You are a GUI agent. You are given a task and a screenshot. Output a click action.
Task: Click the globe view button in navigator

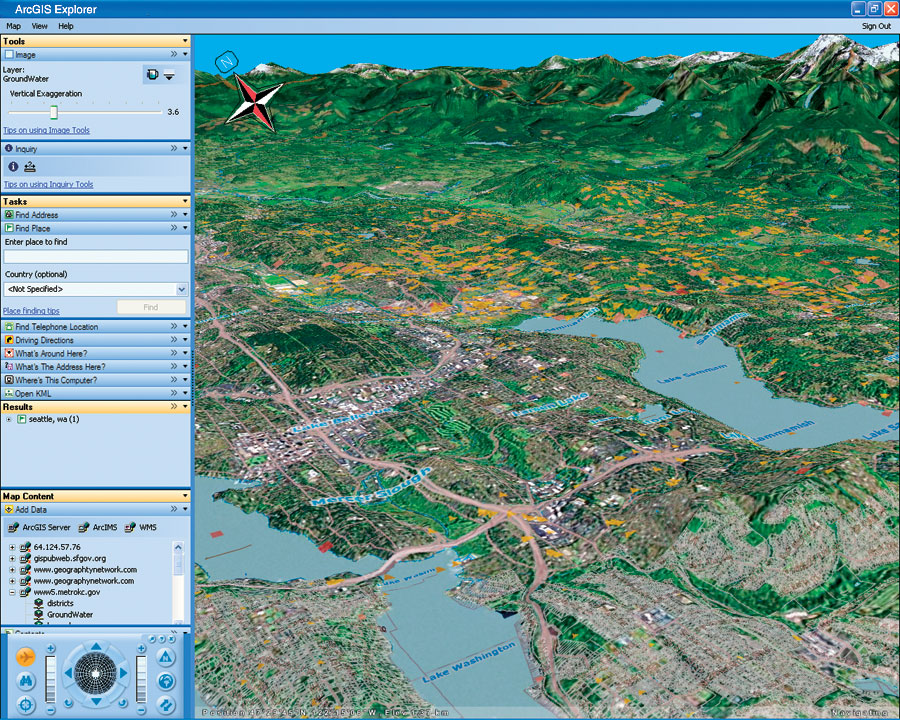pos(165,681)
